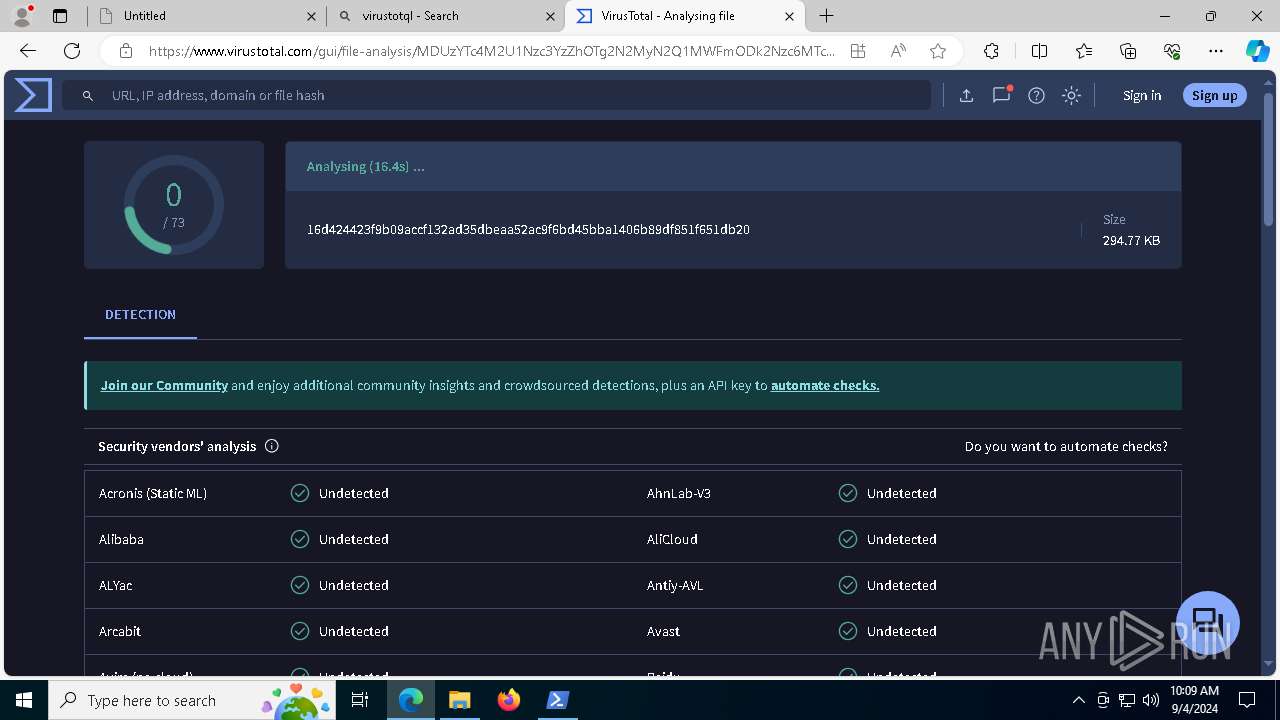Switch to the virustotql - Search tab

pyautogui.click(x=446, y=16)
